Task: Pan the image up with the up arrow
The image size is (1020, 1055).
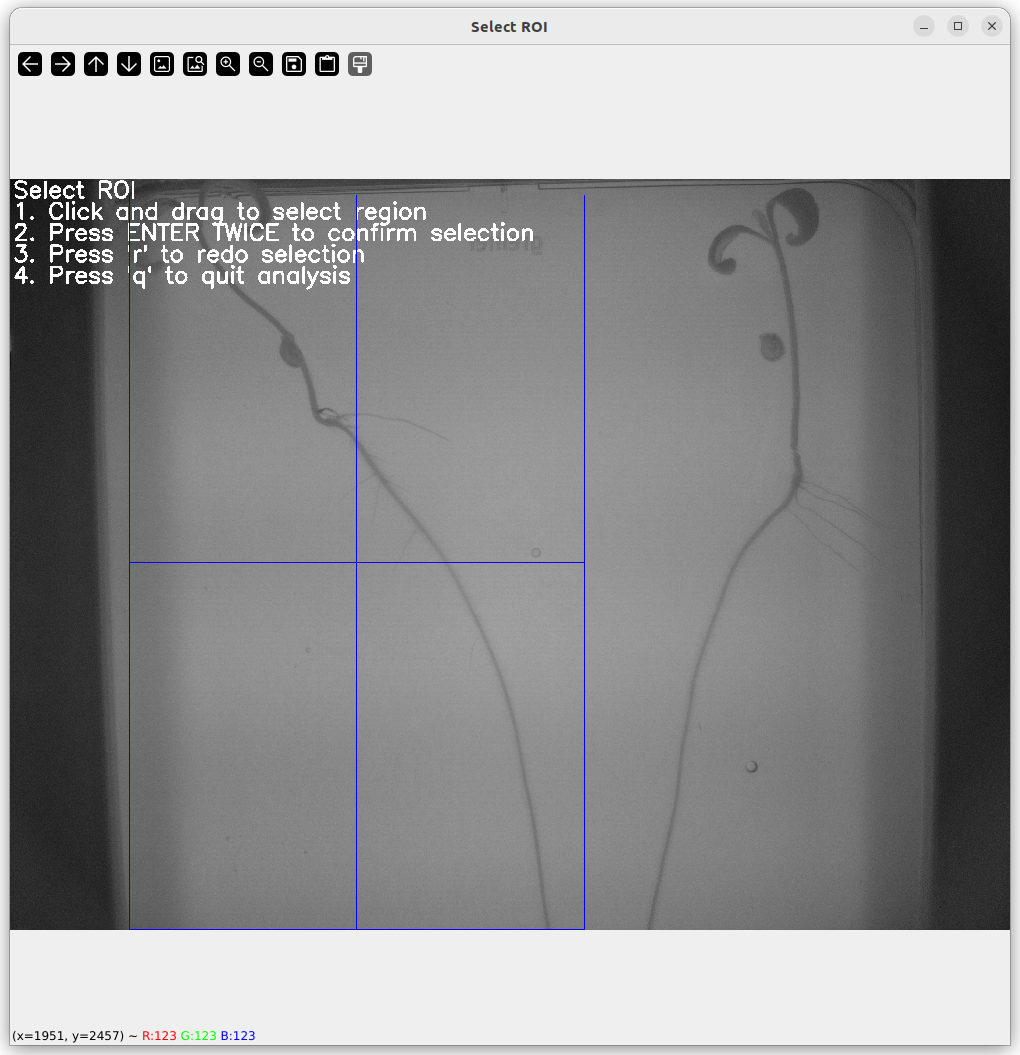Action: [96, 64]
